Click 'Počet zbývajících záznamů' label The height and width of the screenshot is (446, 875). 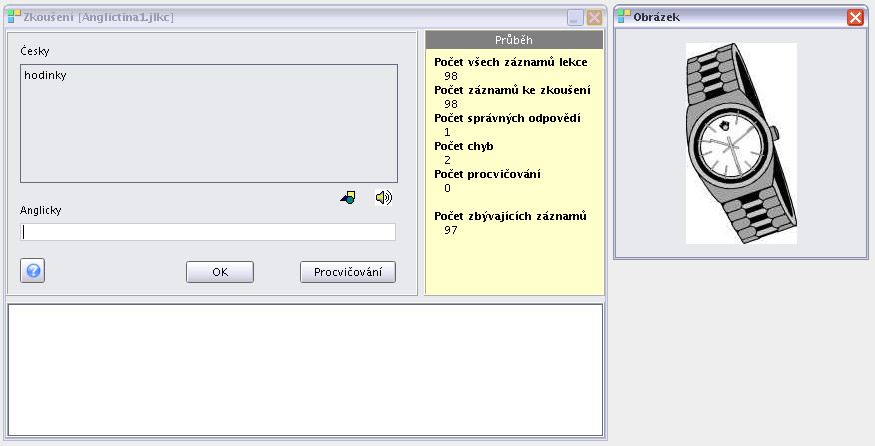pos(510,216)
